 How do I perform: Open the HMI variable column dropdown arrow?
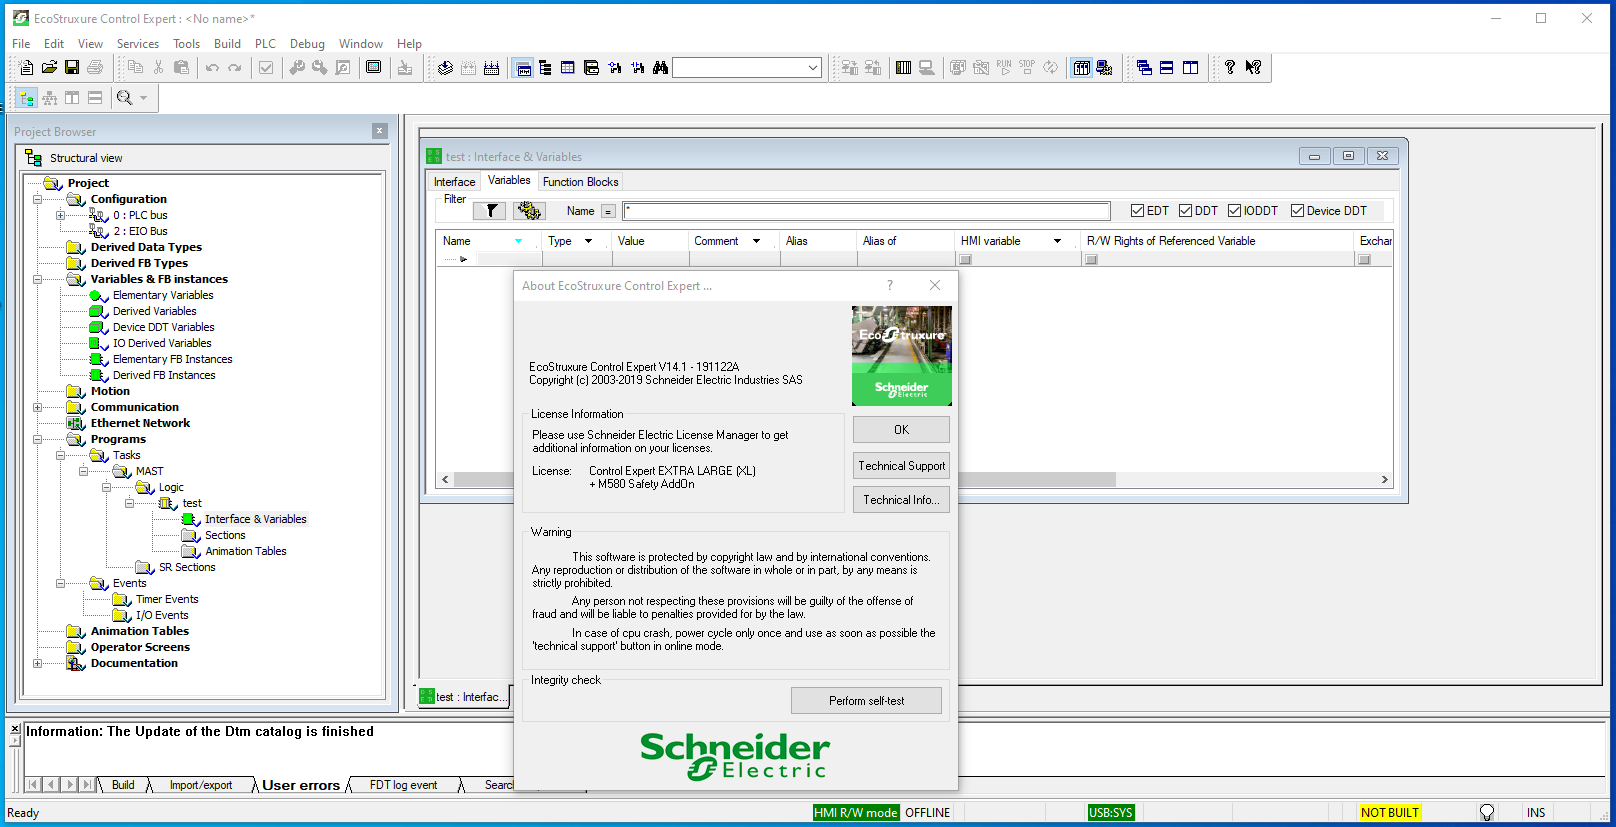pos(1057,241)
